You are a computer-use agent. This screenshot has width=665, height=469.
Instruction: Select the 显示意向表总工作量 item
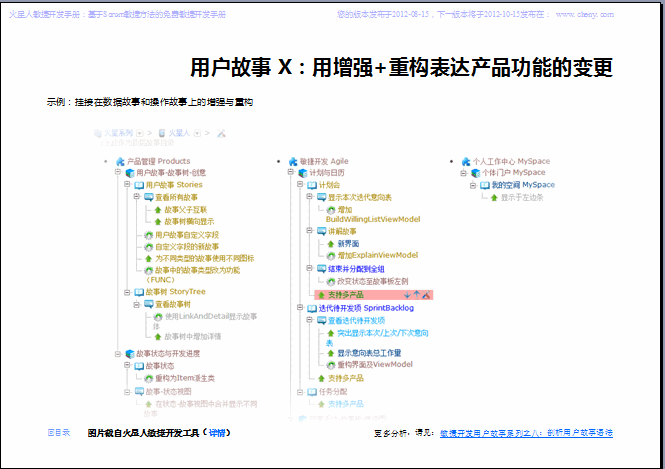(369, 353)
